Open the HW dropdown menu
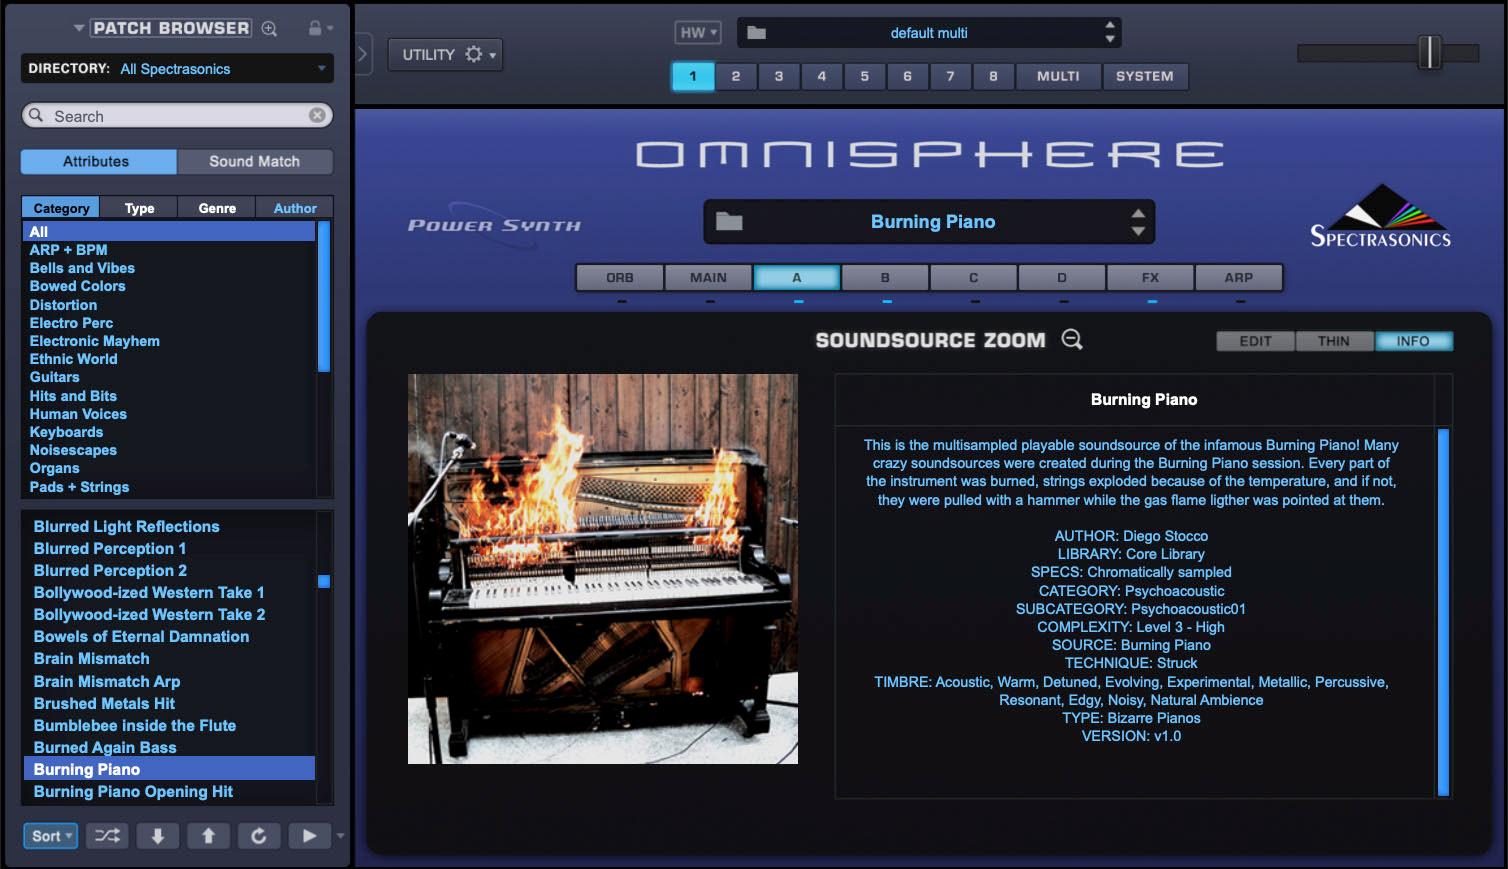Image resolution: width=1508 pixels, height=869 pixels. tap(698, 33)
